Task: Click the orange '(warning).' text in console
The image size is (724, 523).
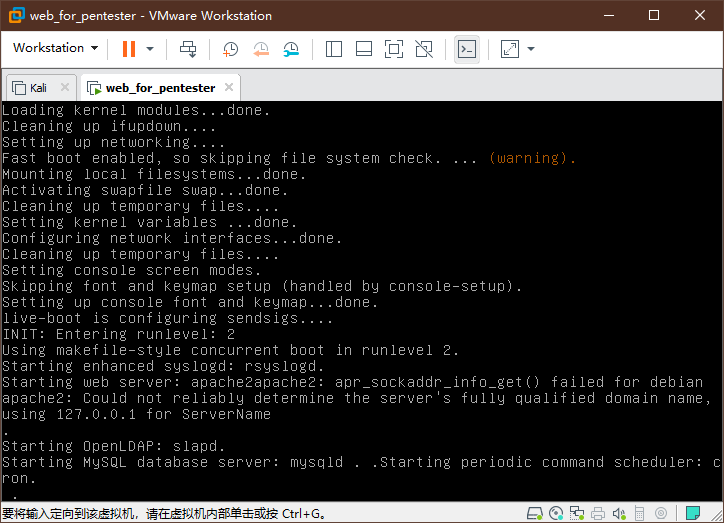Action: 532,158
